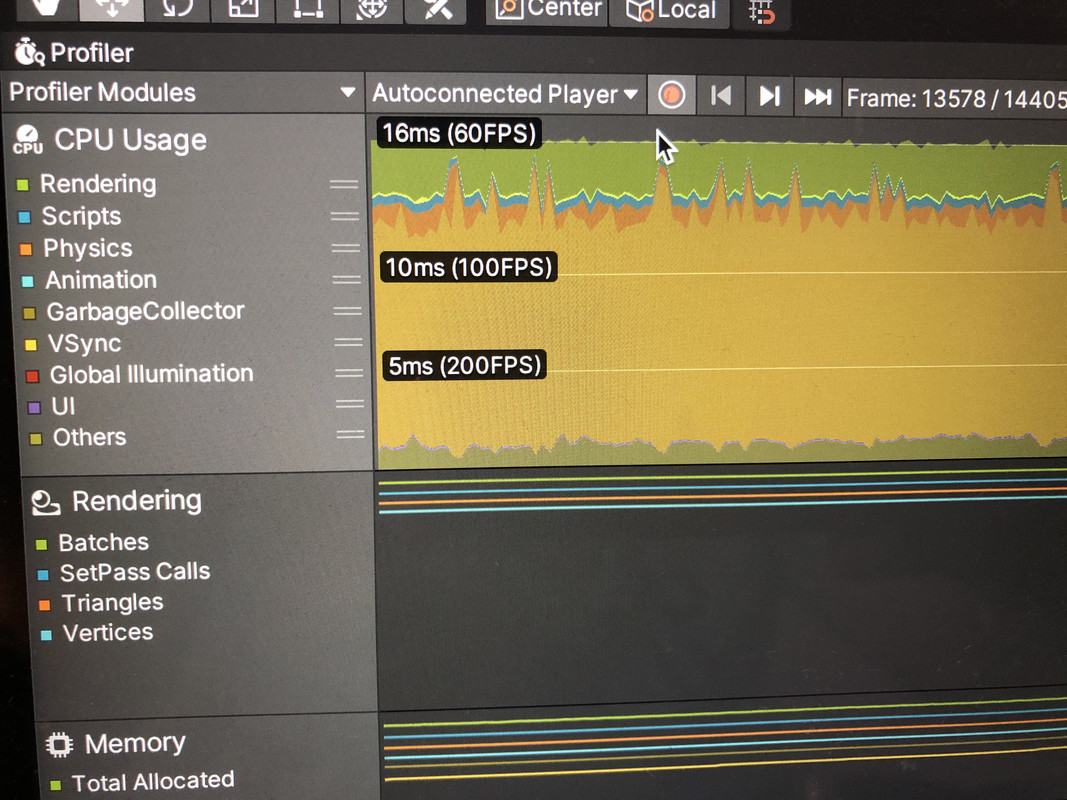The height and width of the screenshot is (800, 1067).
Task: Toggle the Animation category swatch
Action: pyautogui.click(x=27, y=281)
